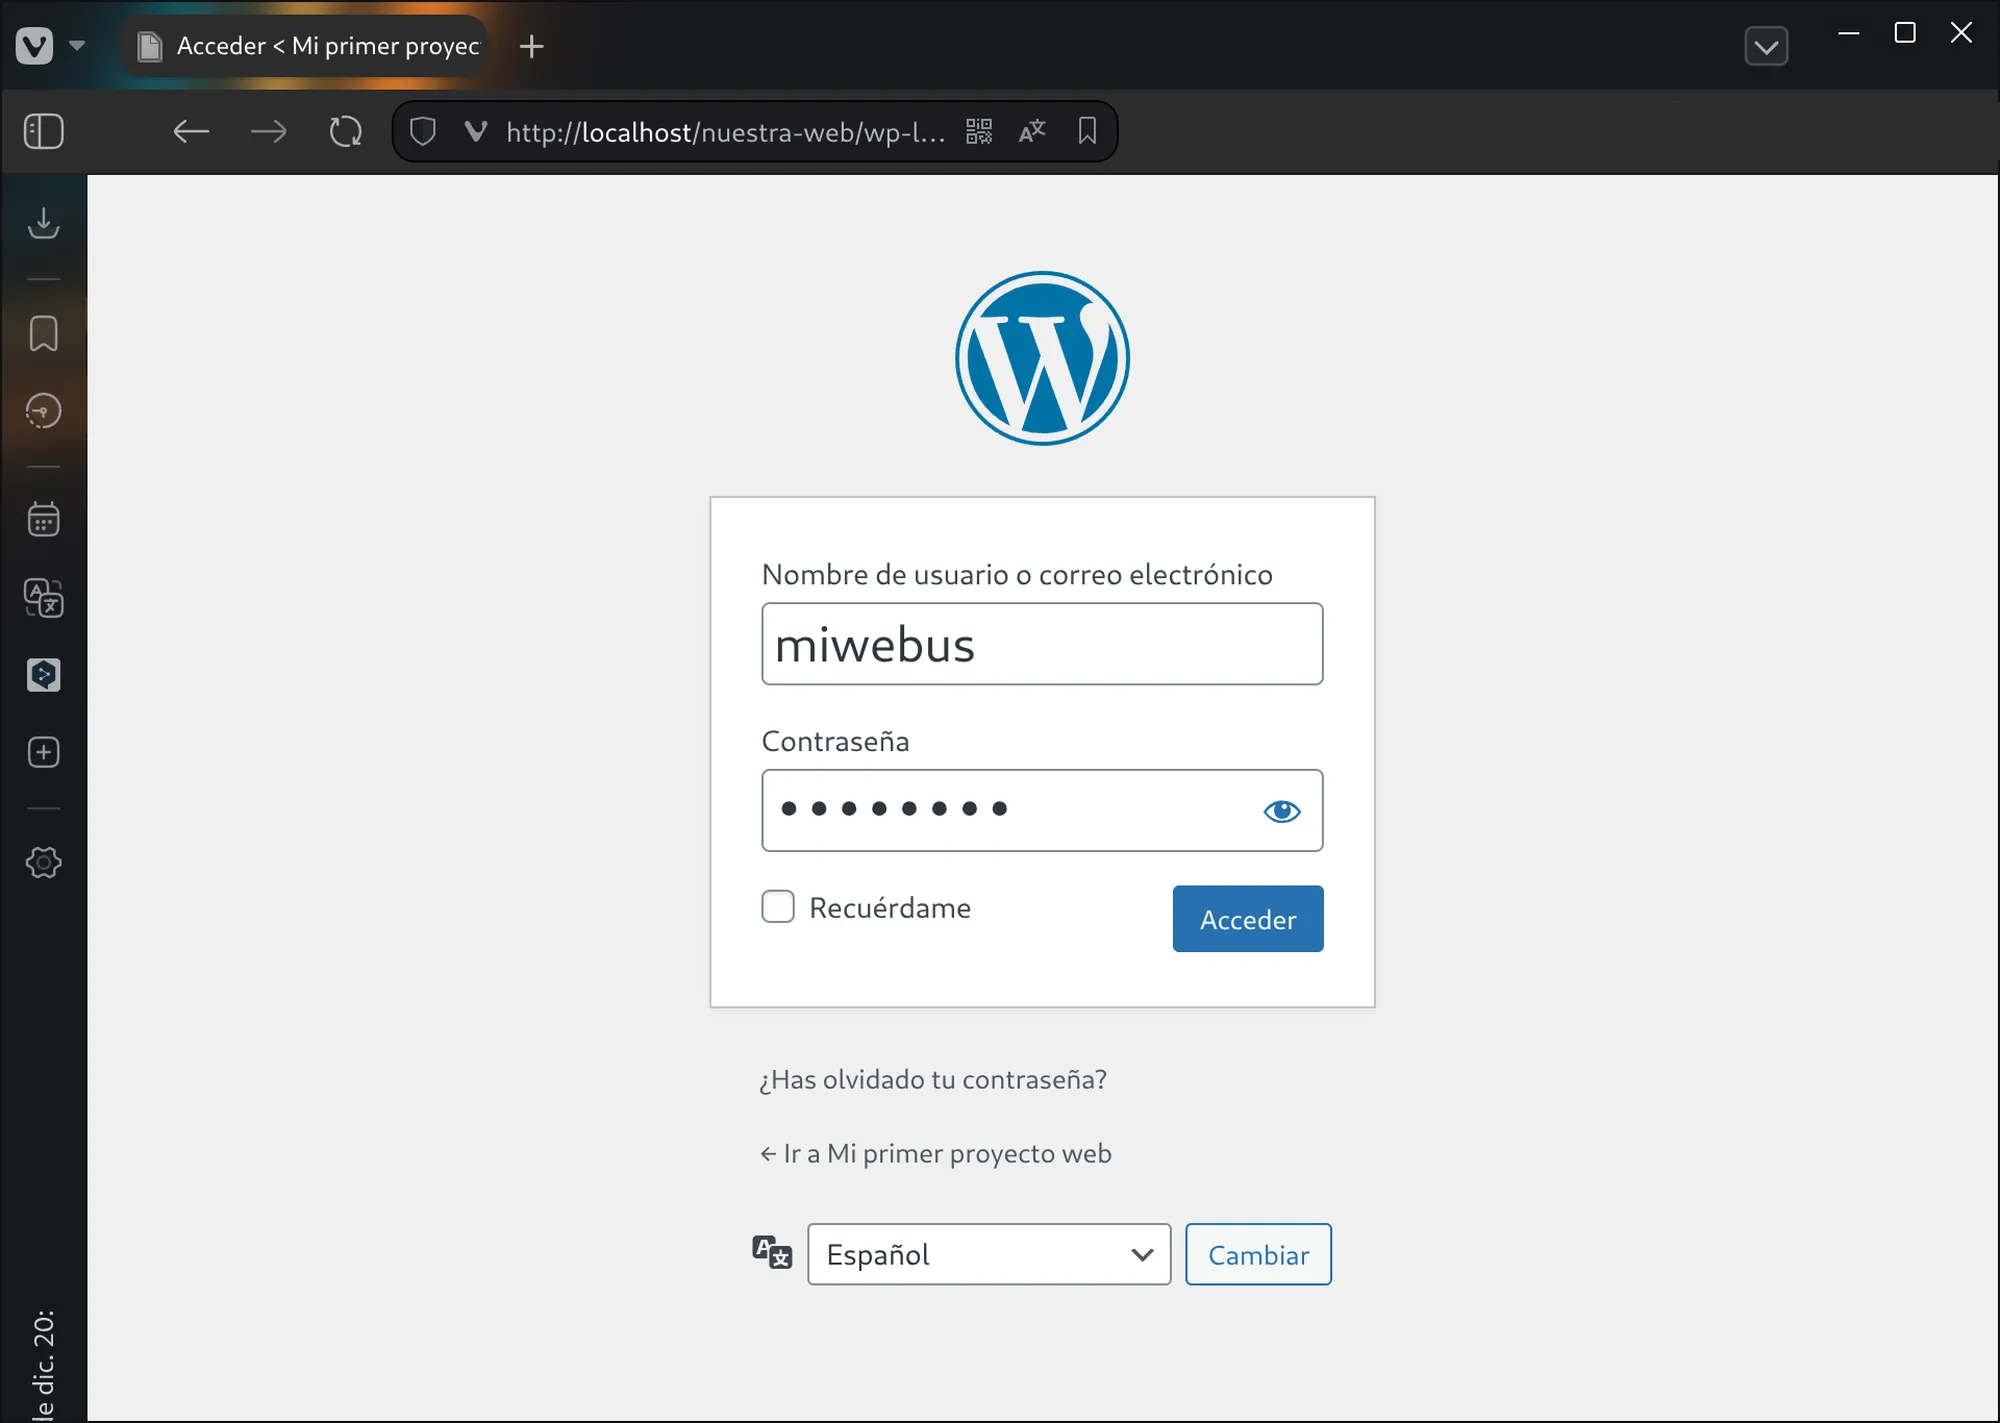Open the History panel in sidebar
The width and height of the screenshot is (2000, 1423).
(43, 411)
